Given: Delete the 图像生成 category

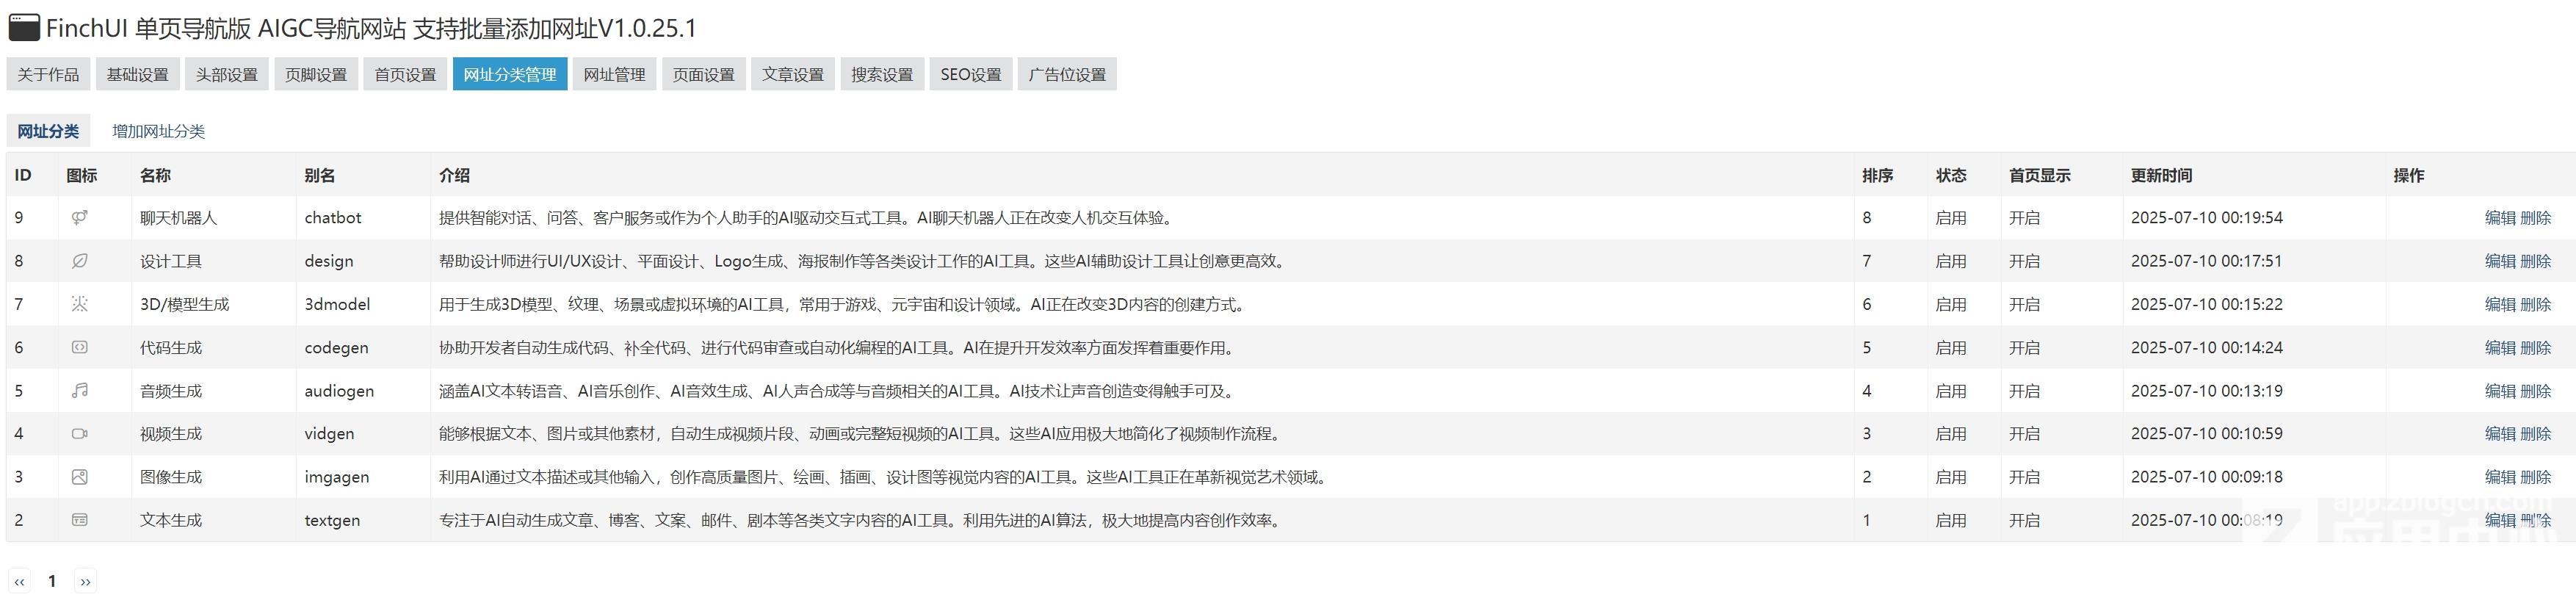Looking at the screenshot, I should [x=2535, y=477].
